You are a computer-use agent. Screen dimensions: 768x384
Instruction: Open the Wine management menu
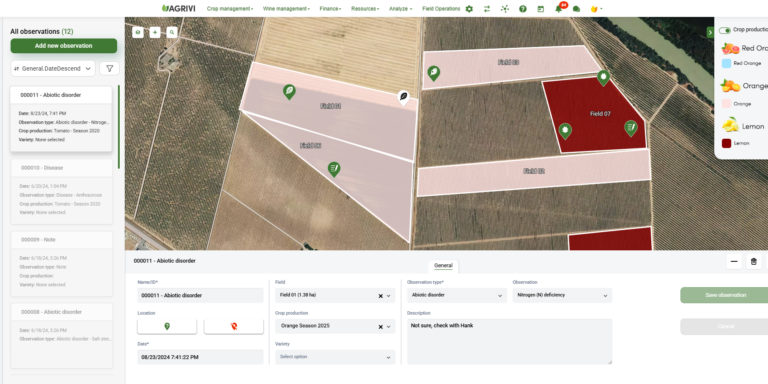pyautogui.click(x=286, y=9)
